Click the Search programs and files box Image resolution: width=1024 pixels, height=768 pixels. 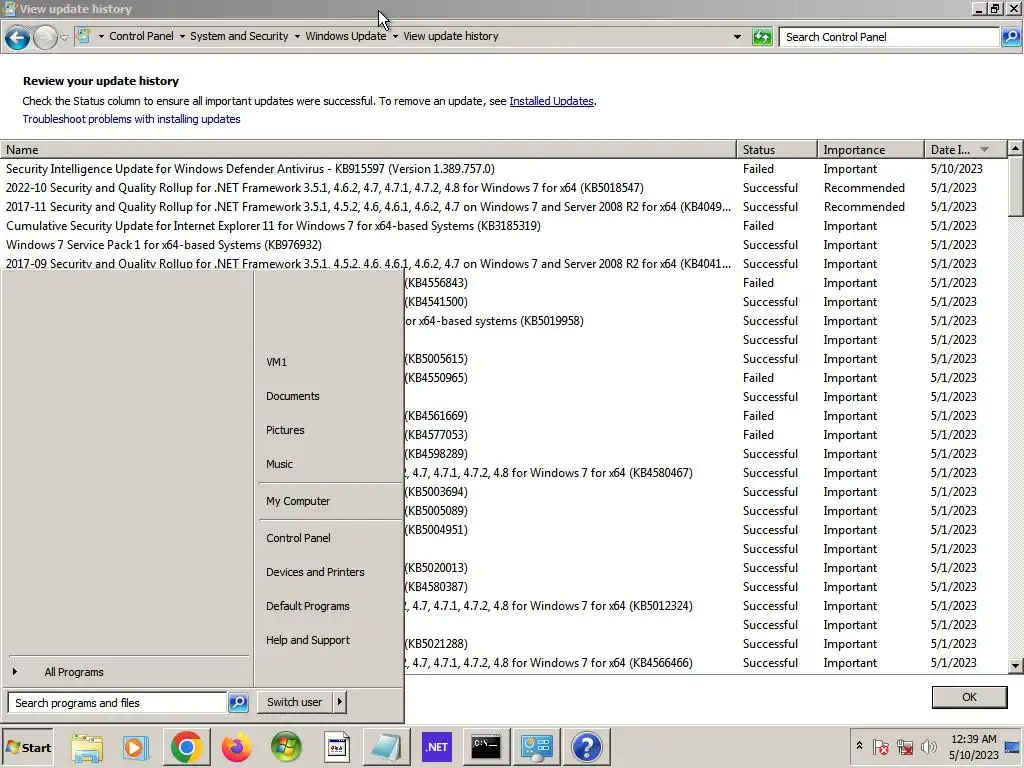118,703
